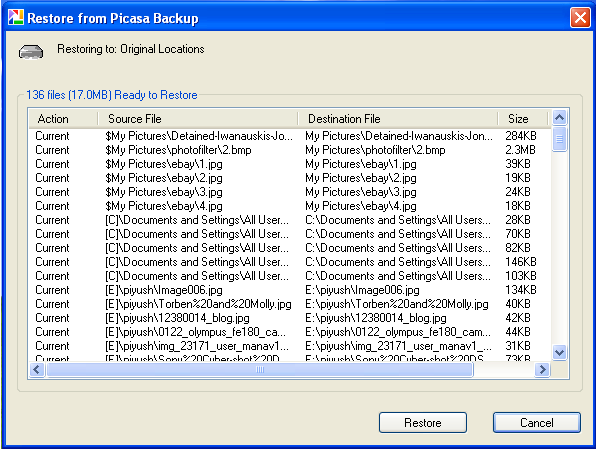Click destination E:\piyush\Torben%20and%20Molly.jpg
Screen dimensions: 596x449
pos(397,304)
